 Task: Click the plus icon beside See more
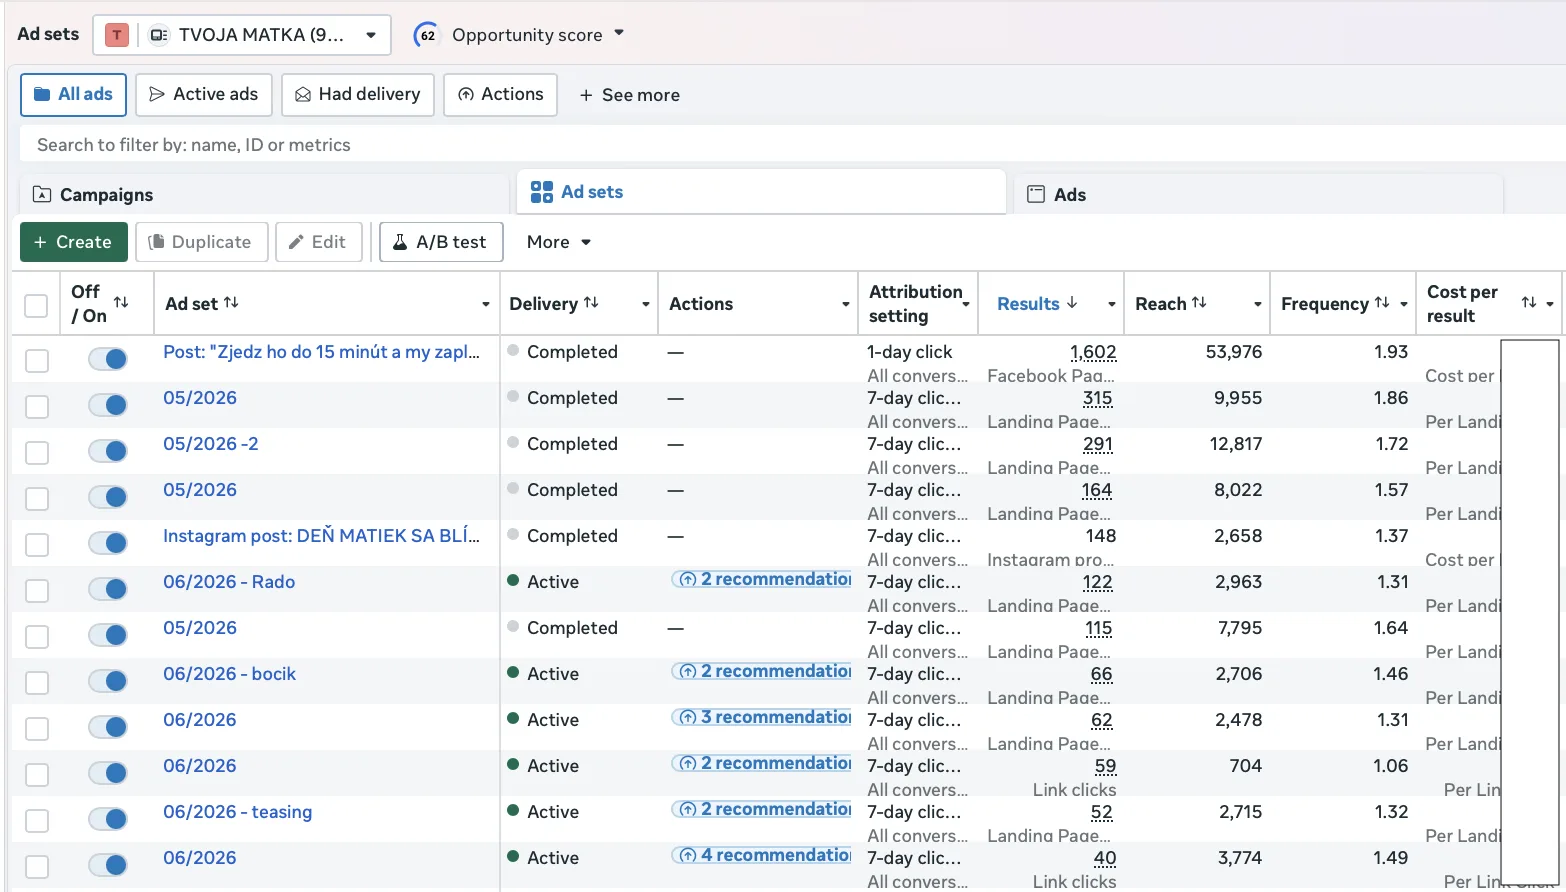tap(587, 95)
